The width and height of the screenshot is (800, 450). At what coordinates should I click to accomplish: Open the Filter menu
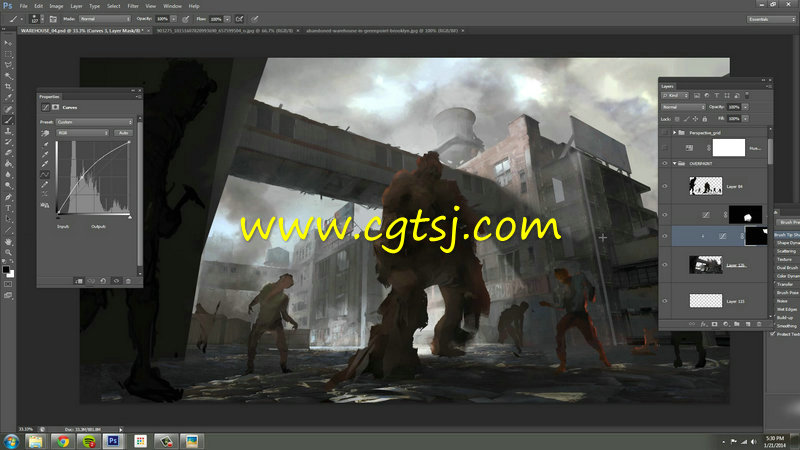click(x=133, y=6)
